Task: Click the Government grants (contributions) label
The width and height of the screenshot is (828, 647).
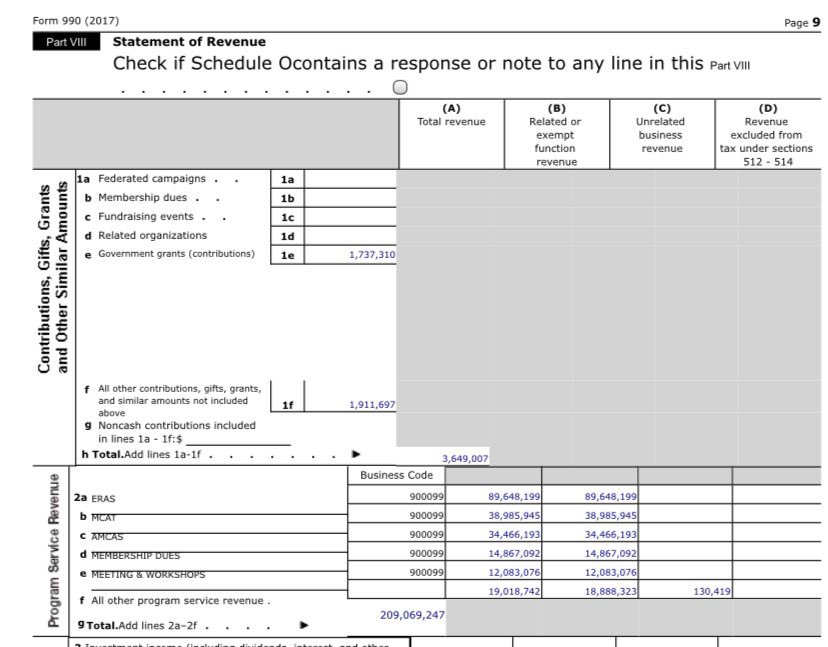Action: pos(176,254)
